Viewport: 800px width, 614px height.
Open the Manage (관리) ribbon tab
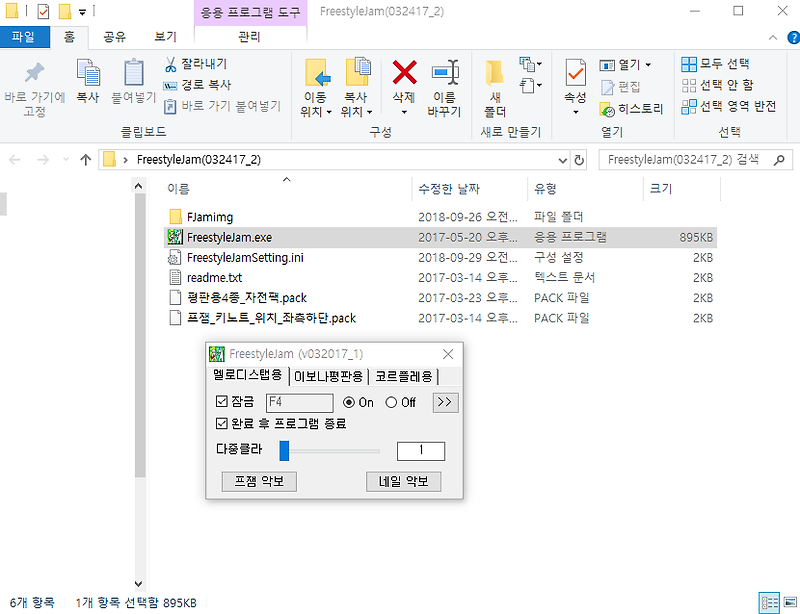tap(250, 37)
